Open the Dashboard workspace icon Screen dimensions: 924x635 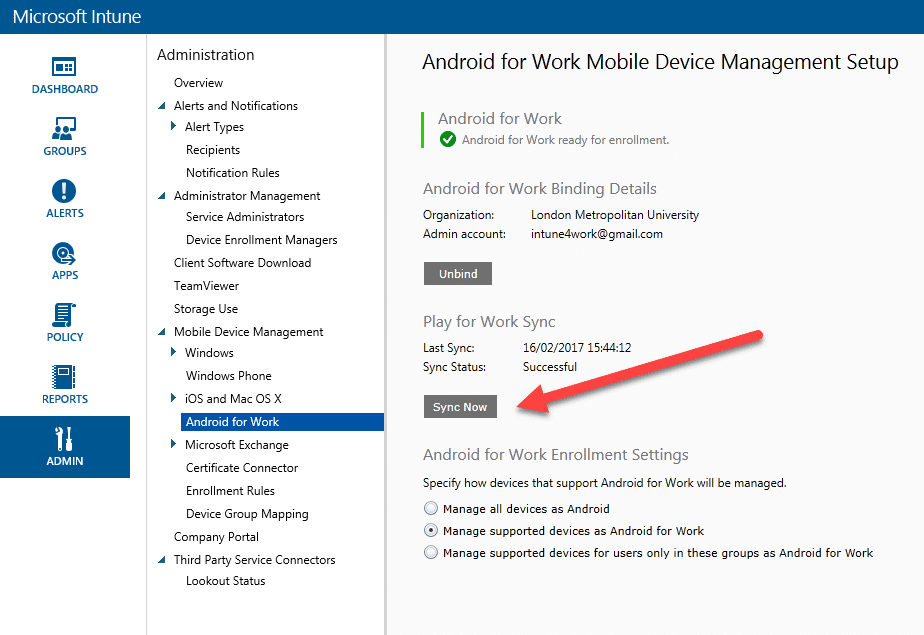tap(64, 67)
